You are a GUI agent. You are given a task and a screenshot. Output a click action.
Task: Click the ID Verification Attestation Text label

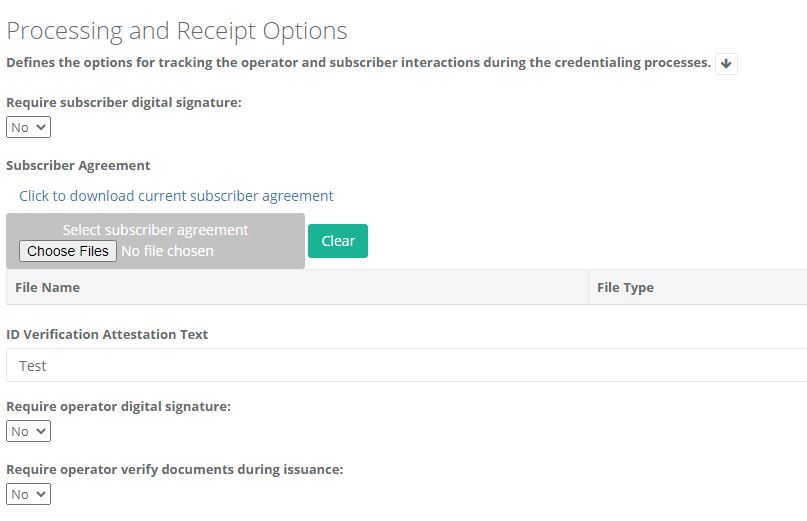click(x=107, y=334)
